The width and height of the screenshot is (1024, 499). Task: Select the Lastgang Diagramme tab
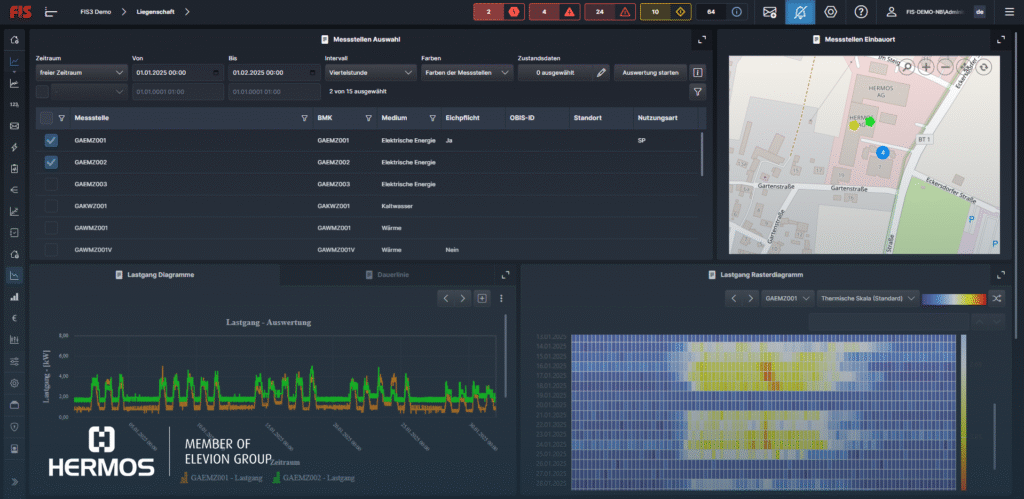(155, 275)
